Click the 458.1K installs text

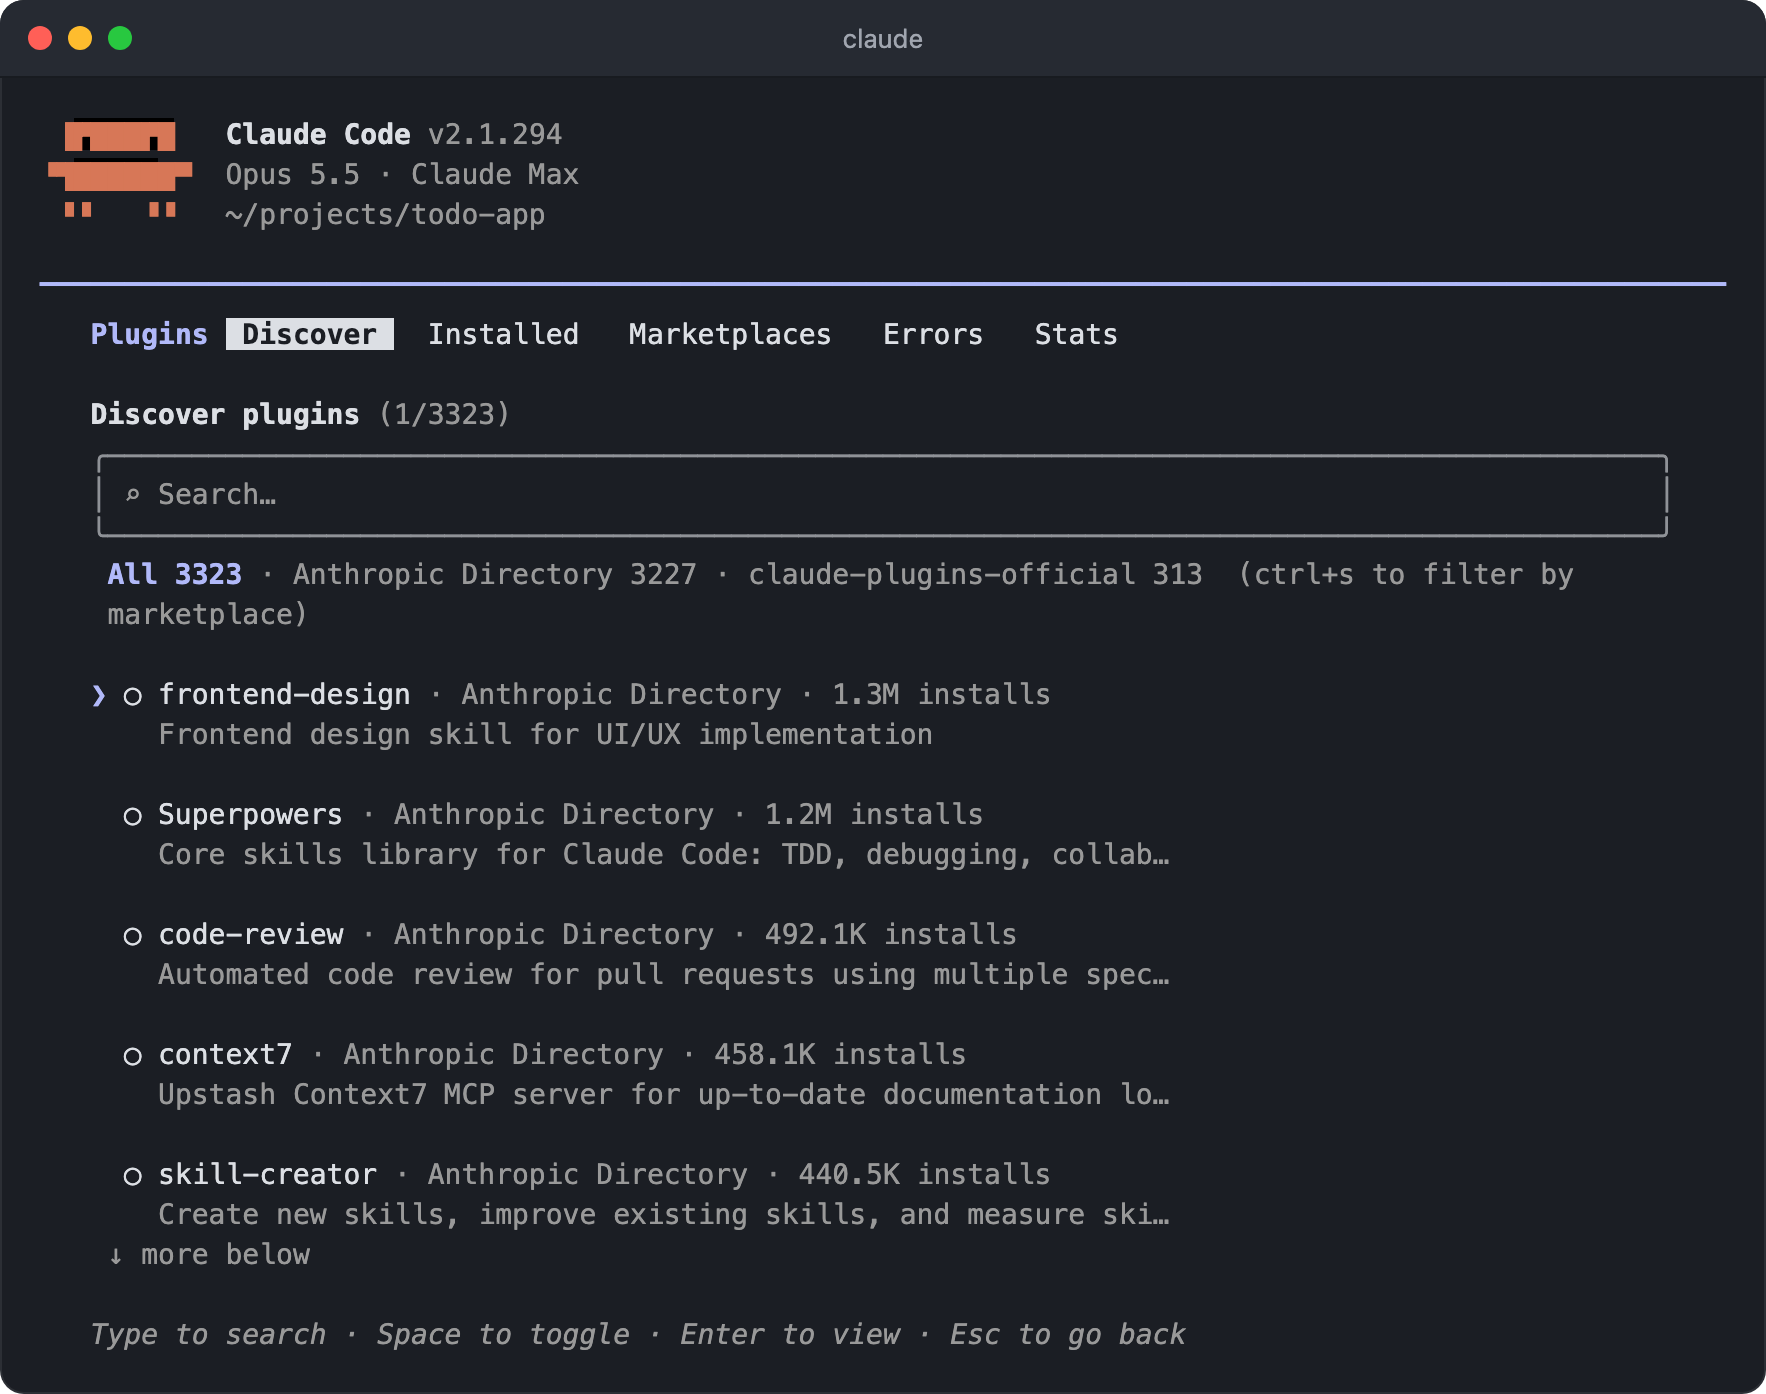pos(840,1054)
